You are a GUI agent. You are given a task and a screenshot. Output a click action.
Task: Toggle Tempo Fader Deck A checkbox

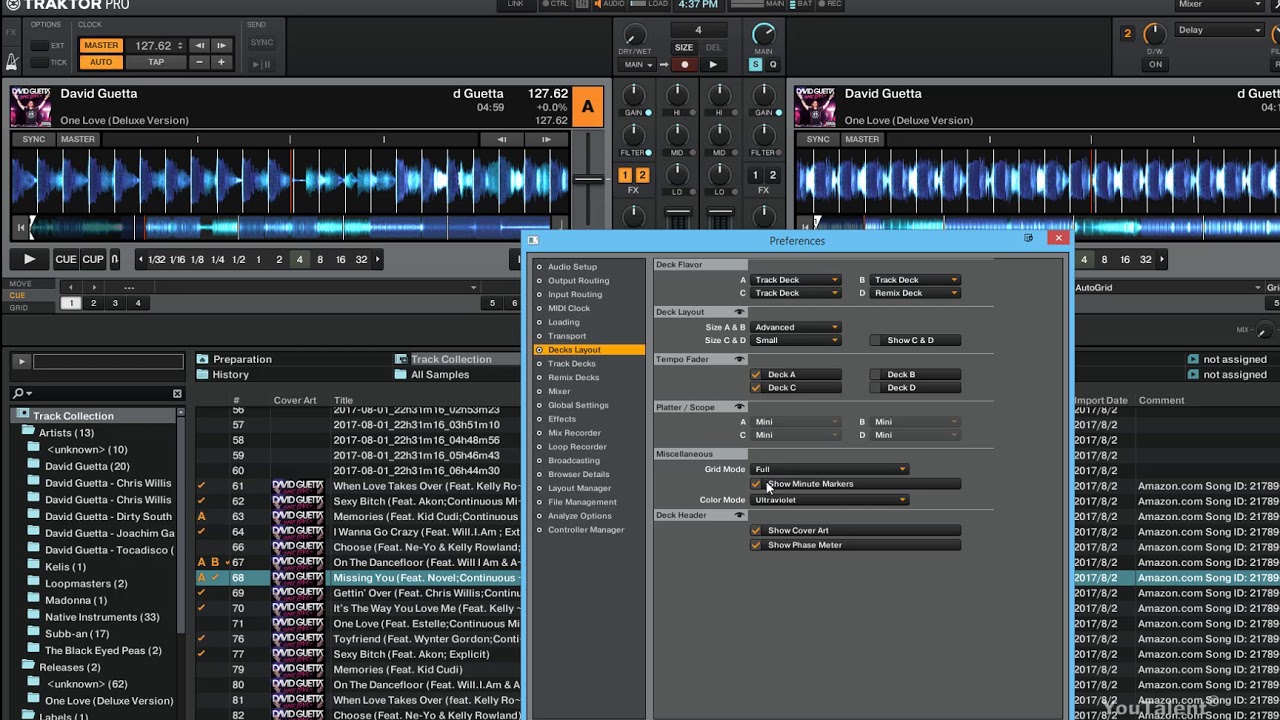coord(756,375)
